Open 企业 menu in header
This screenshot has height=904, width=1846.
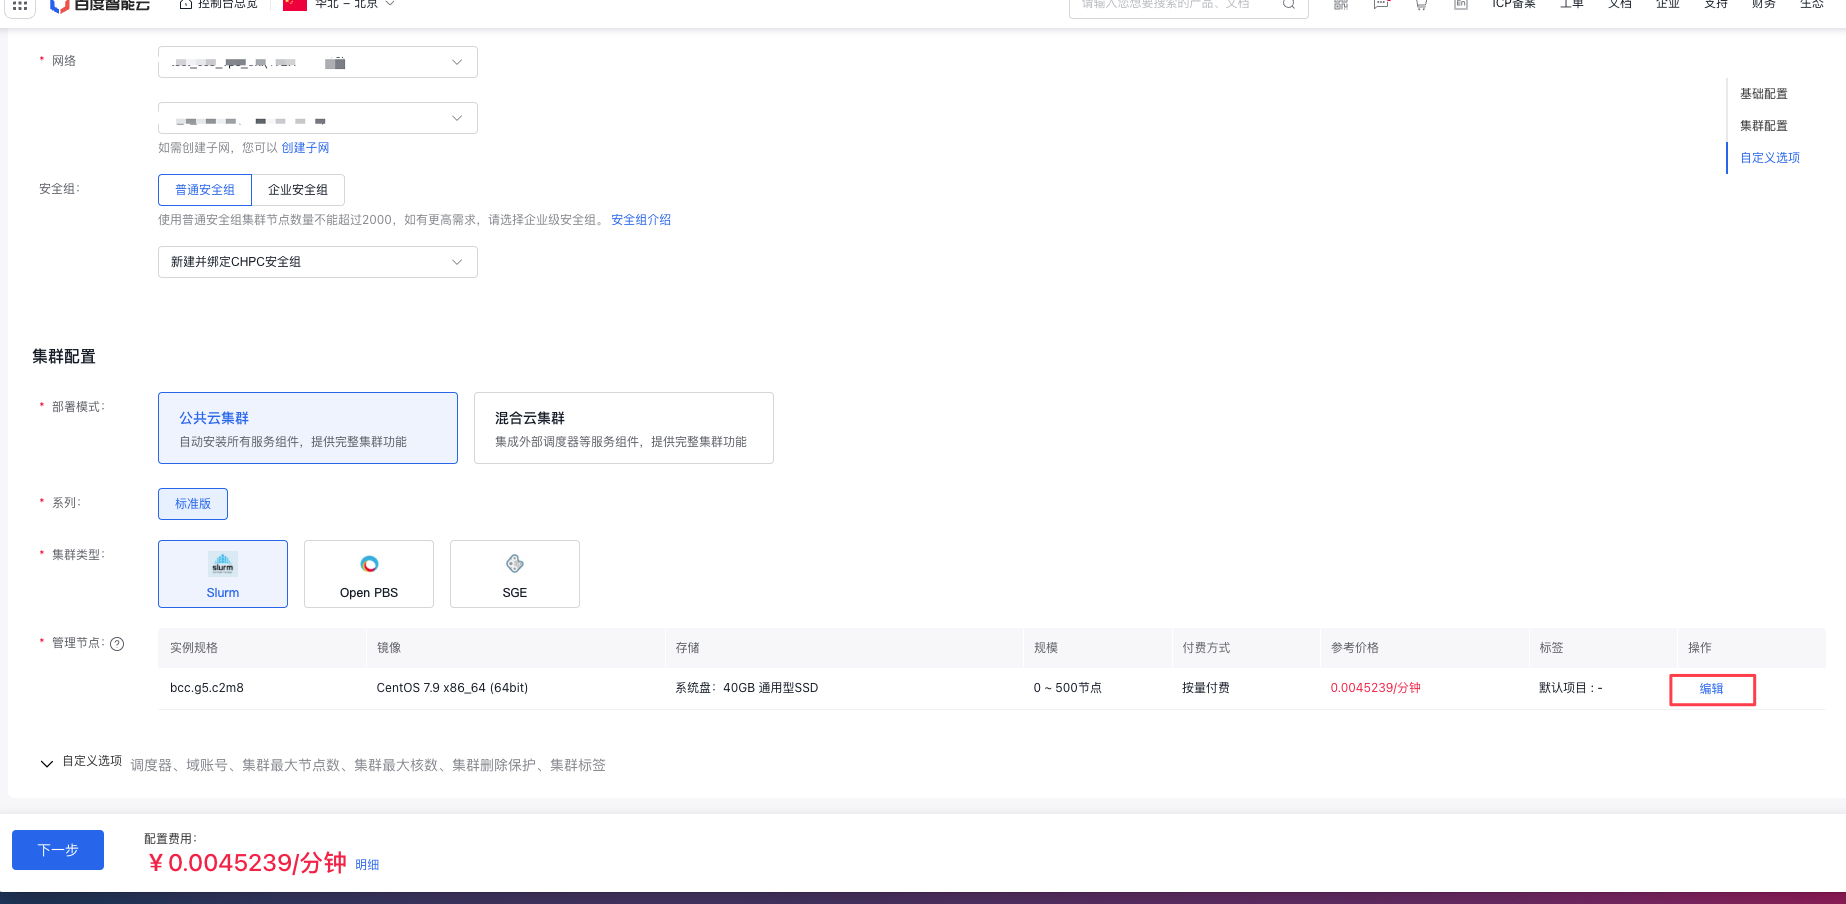pyautogui.click(x=1668, y=5)
